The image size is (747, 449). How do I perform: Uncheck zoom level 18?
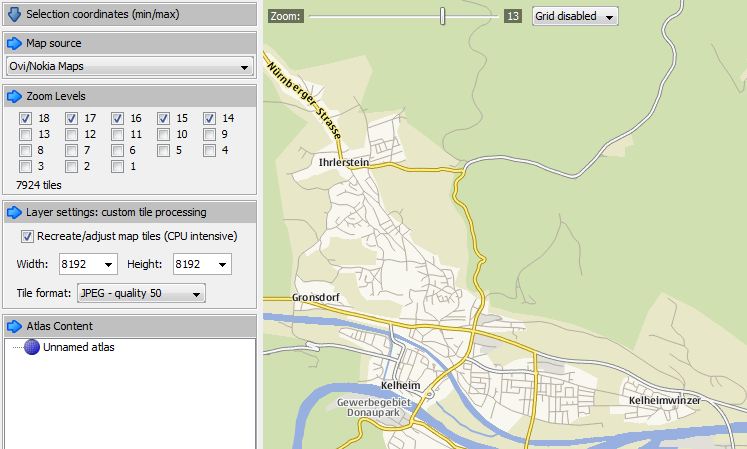coord(26,118)
